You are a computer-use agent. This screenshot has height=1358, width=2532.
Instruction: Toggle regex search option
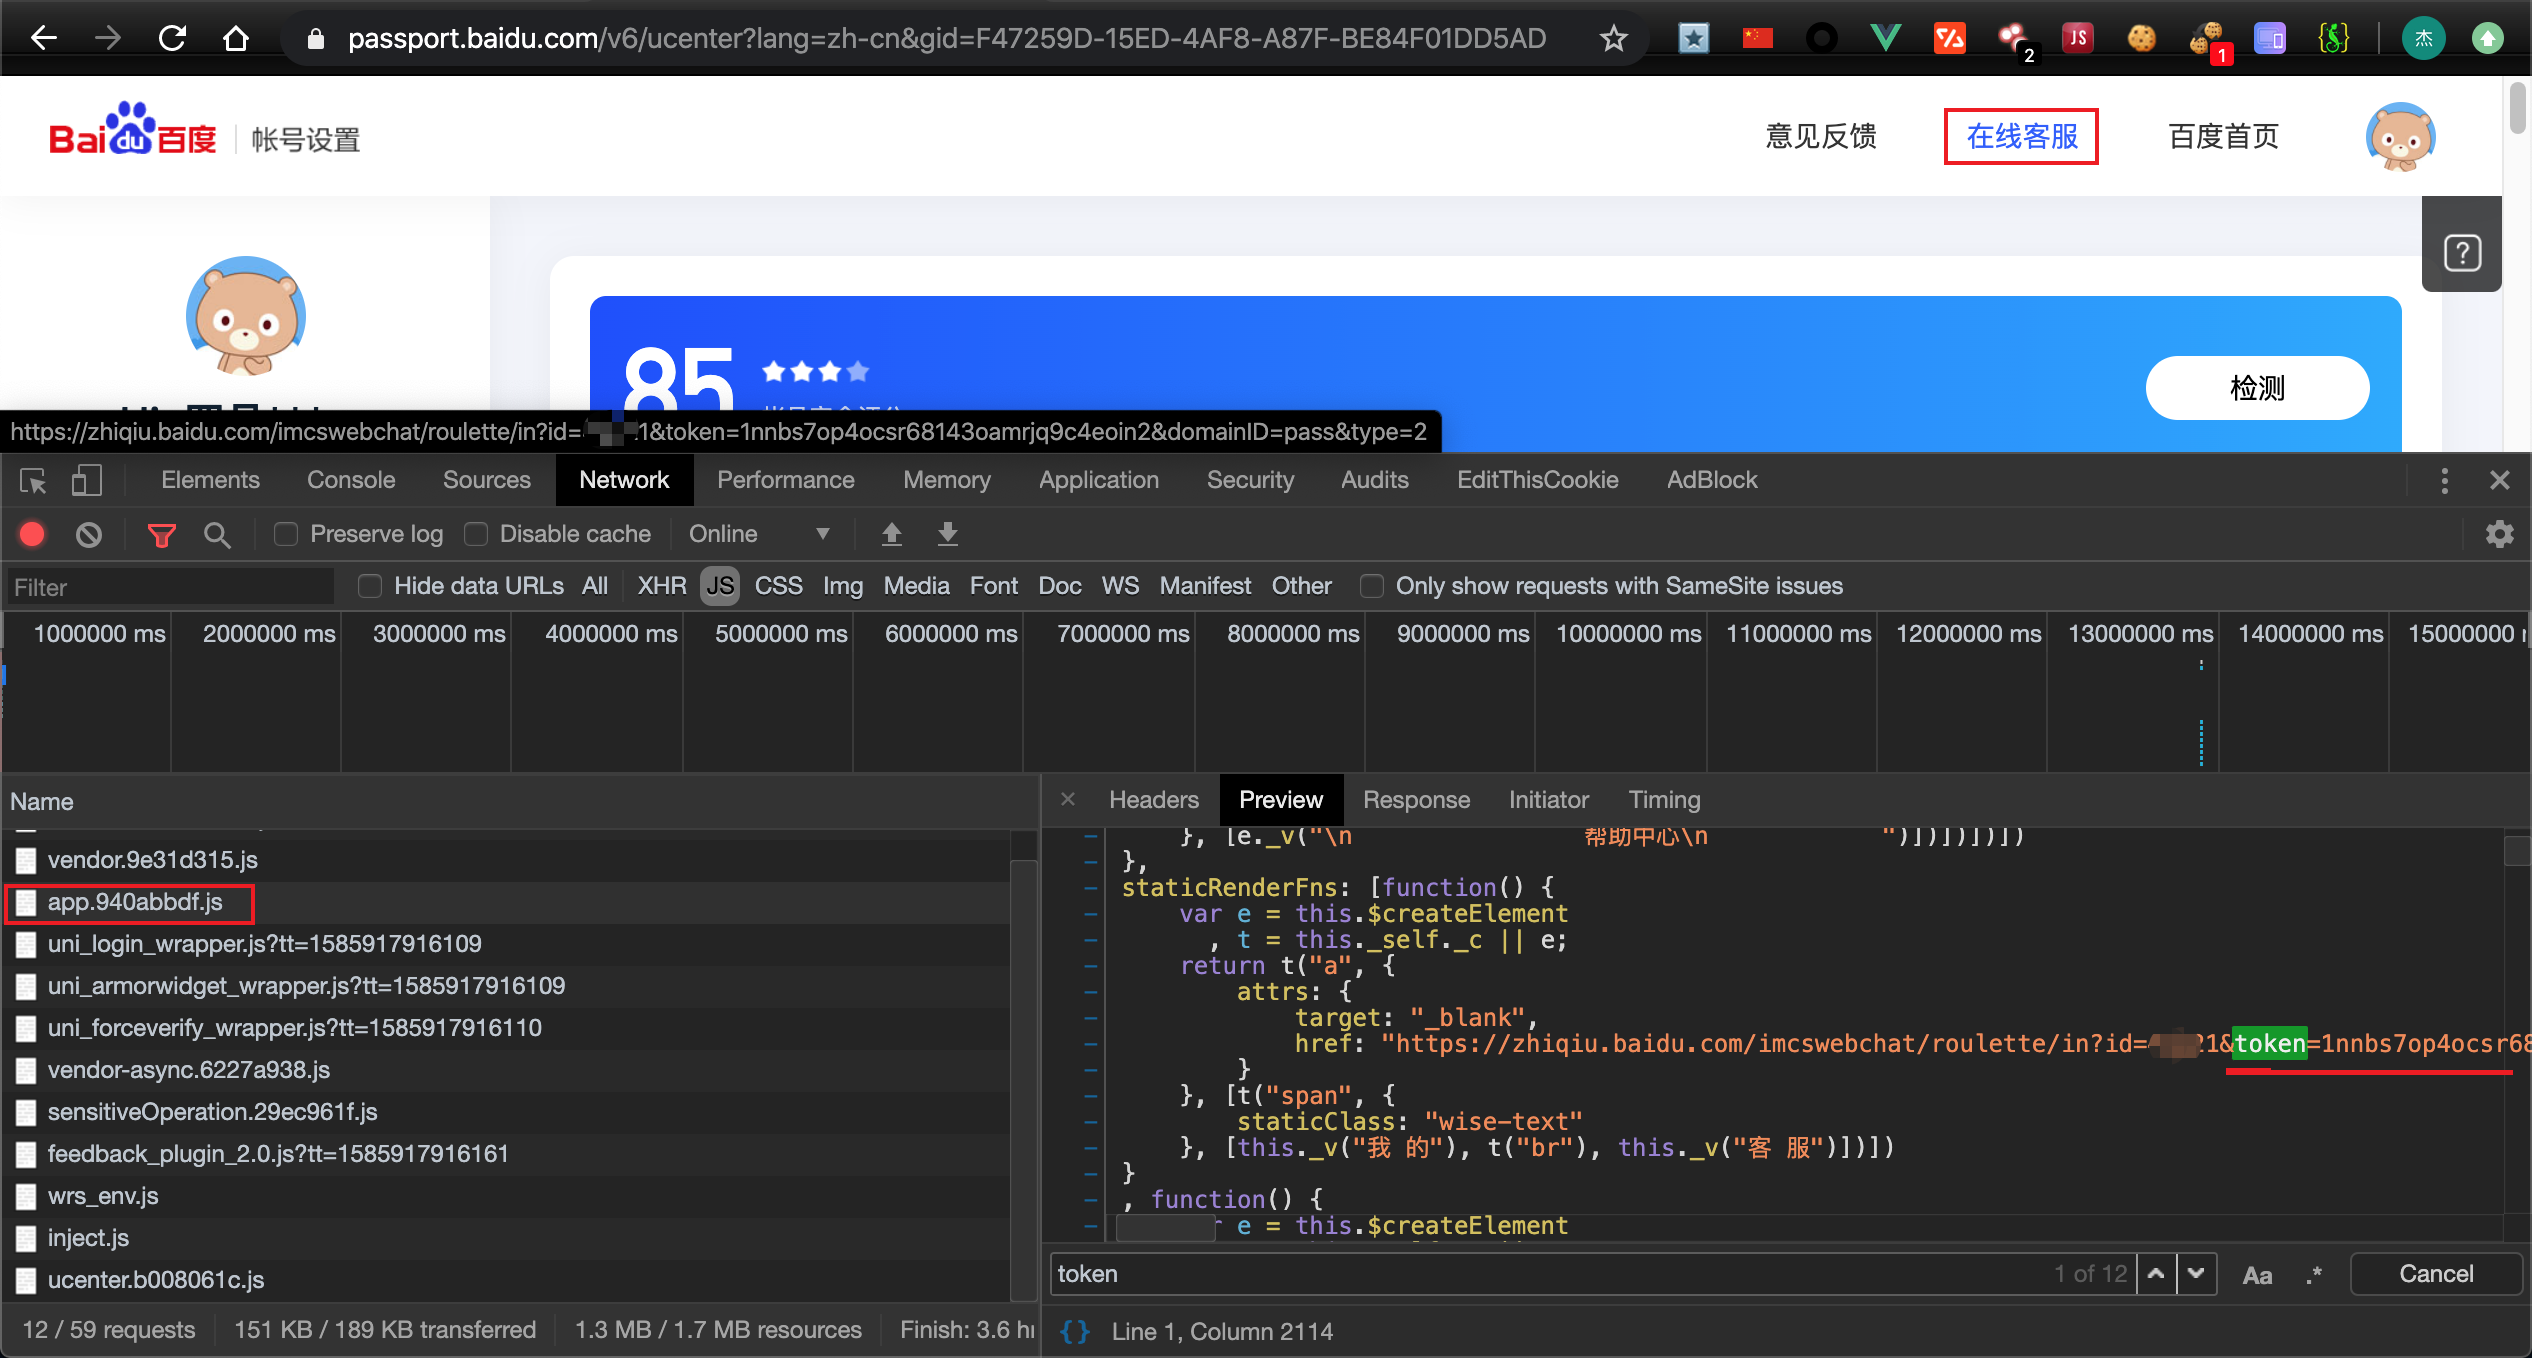(2313, 1275)
